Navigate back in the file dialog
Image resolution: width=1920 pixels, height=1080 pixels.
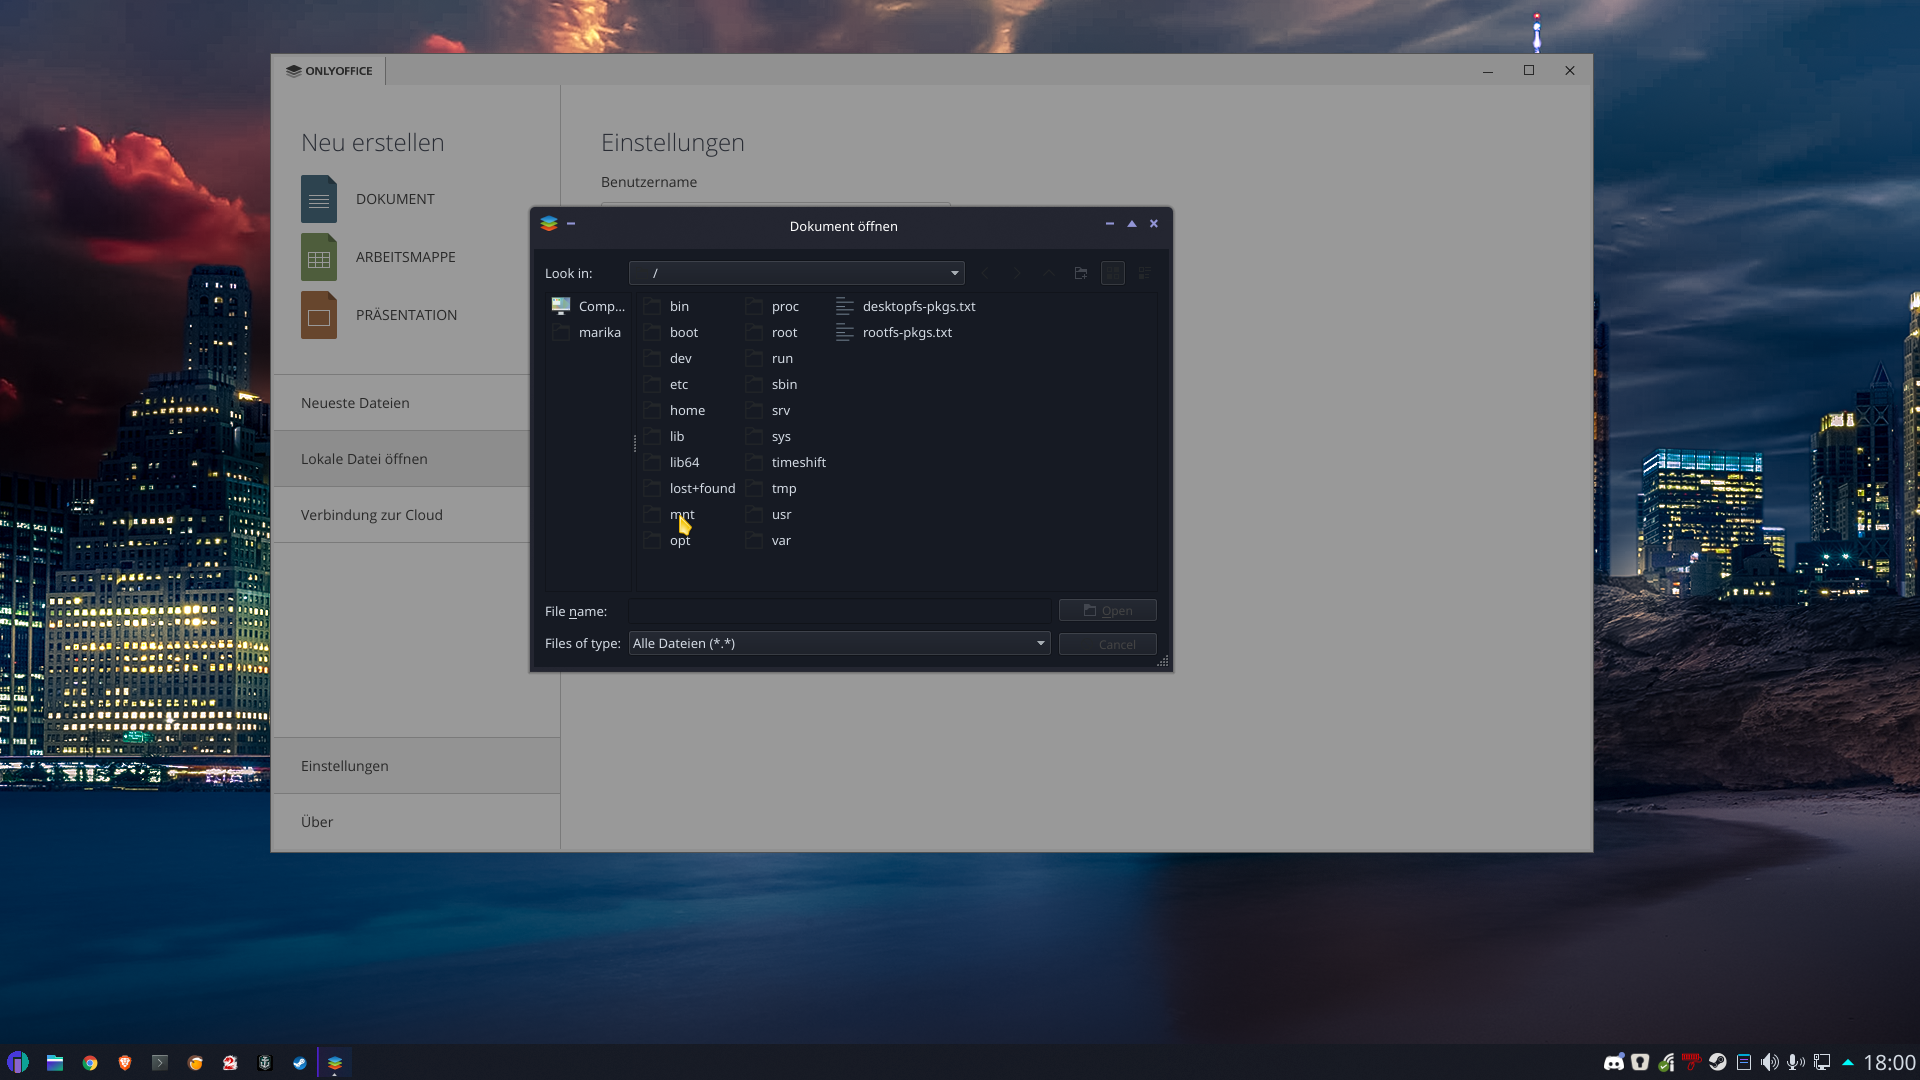point(985,273)
